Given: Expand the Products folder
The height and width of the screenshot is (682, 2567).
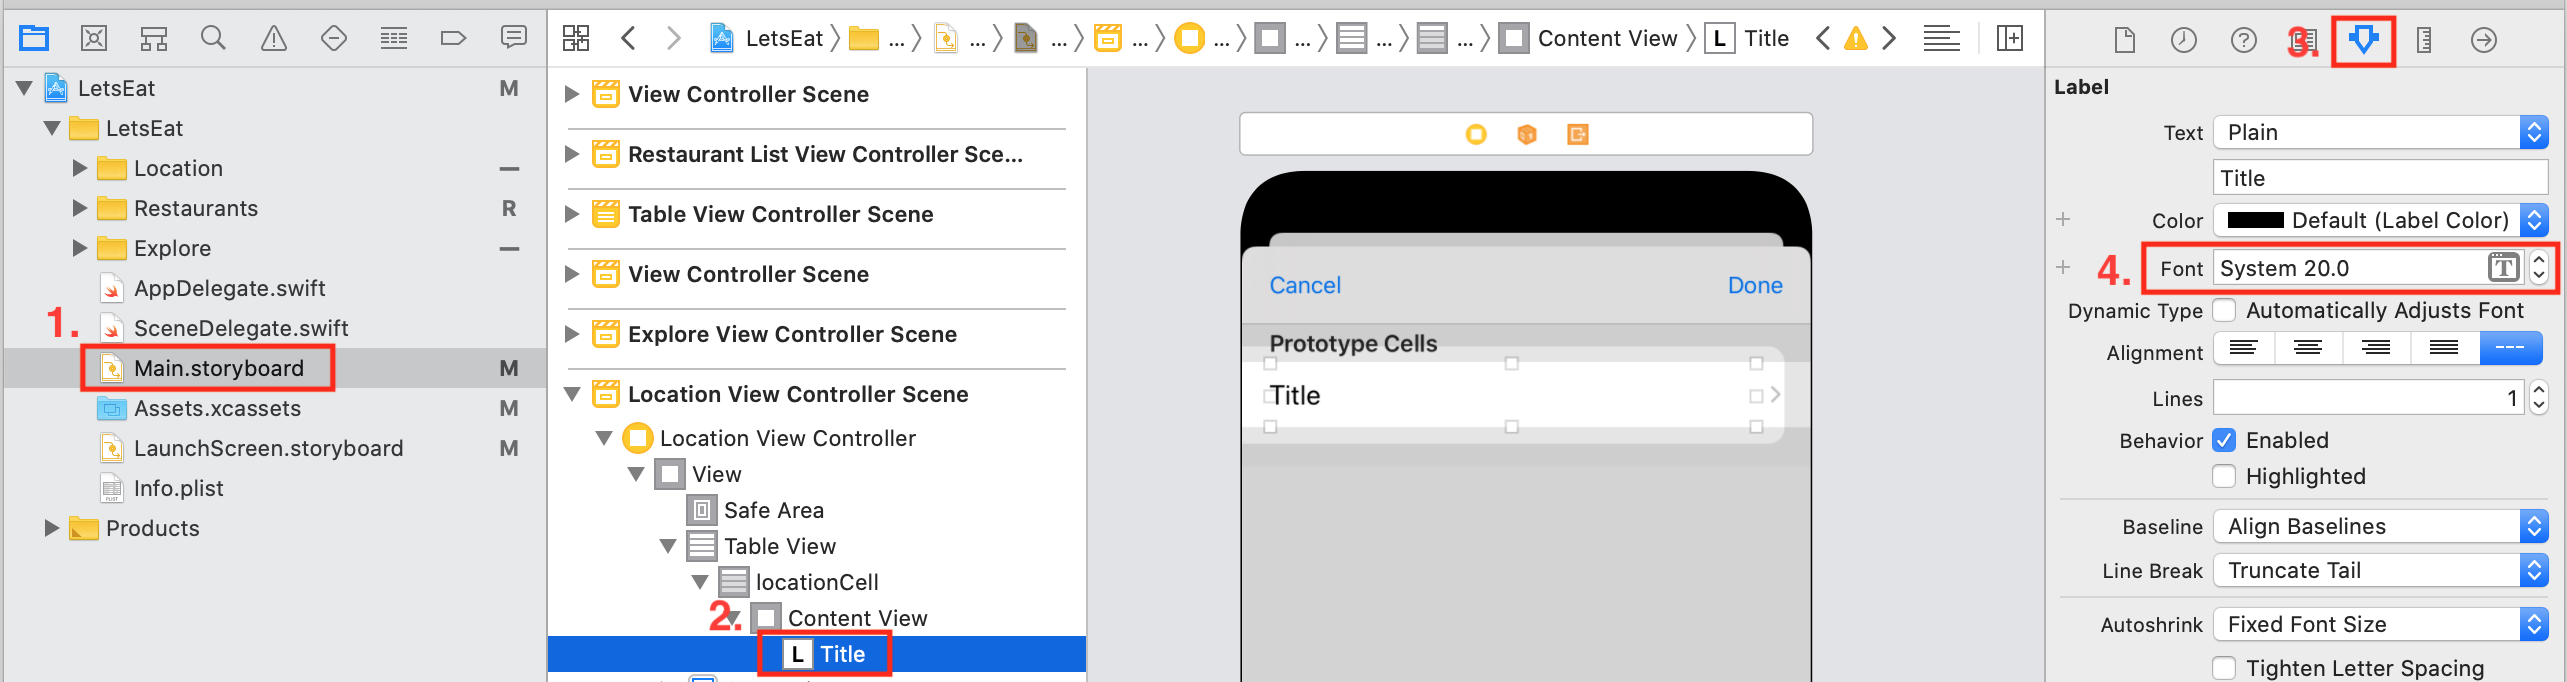Looking at the screenshot, I should point(52,528).
